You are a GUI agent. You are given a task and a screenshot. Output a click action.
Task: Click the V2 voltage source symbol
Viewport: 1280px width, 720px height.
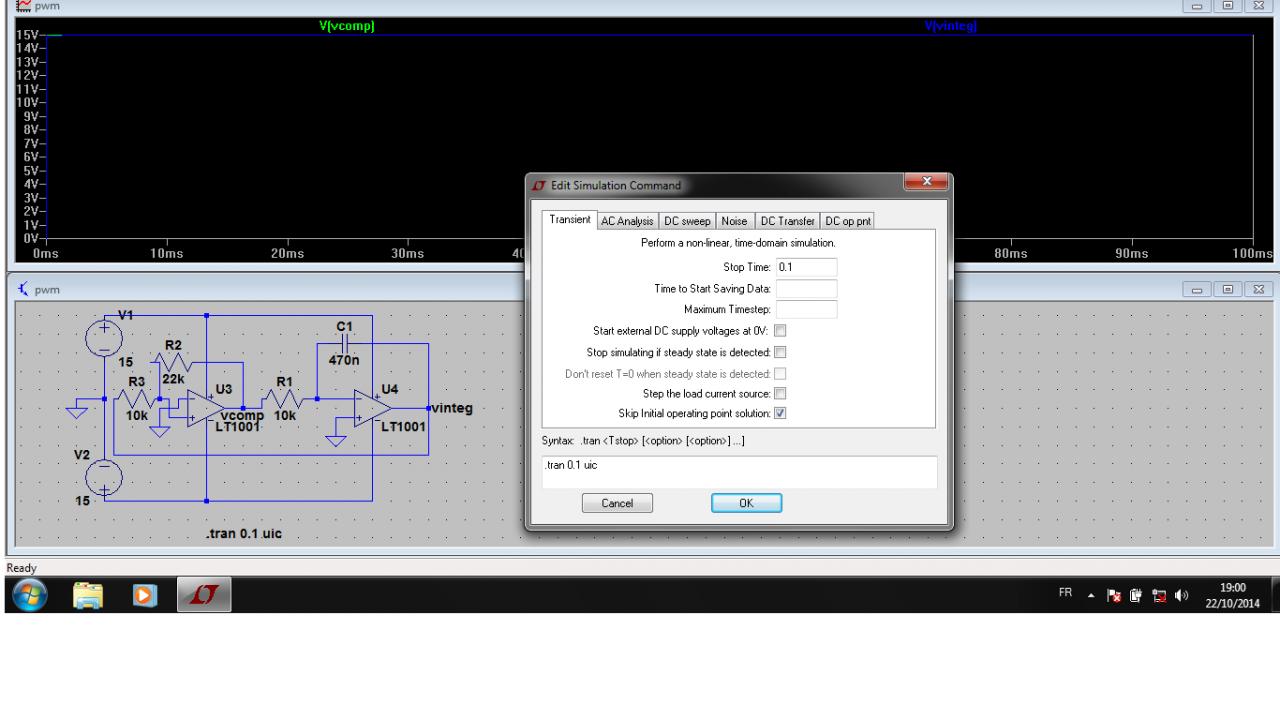[x=105, y=476]
